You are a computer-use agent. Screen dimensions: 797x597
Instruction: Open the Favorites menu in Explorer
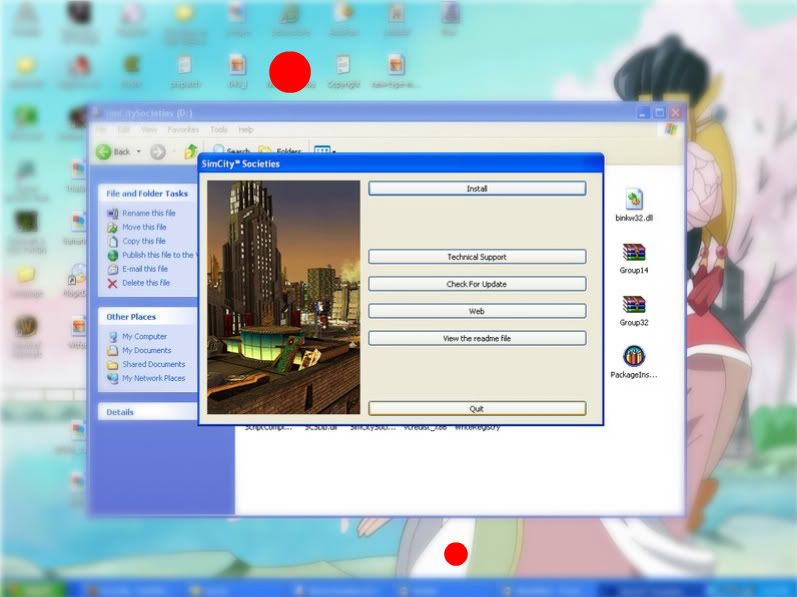[183, 130]
